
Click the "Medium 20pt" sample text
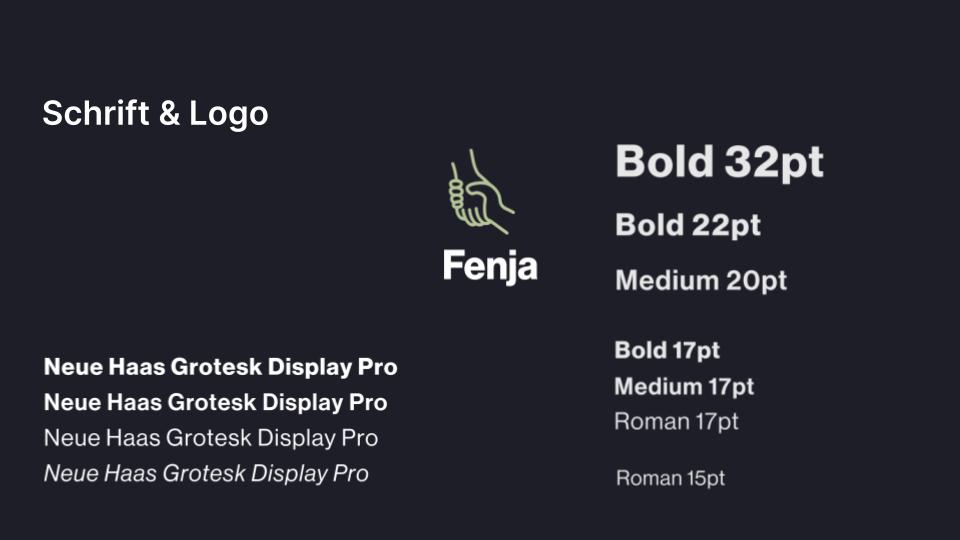click(x=701, y=281)
